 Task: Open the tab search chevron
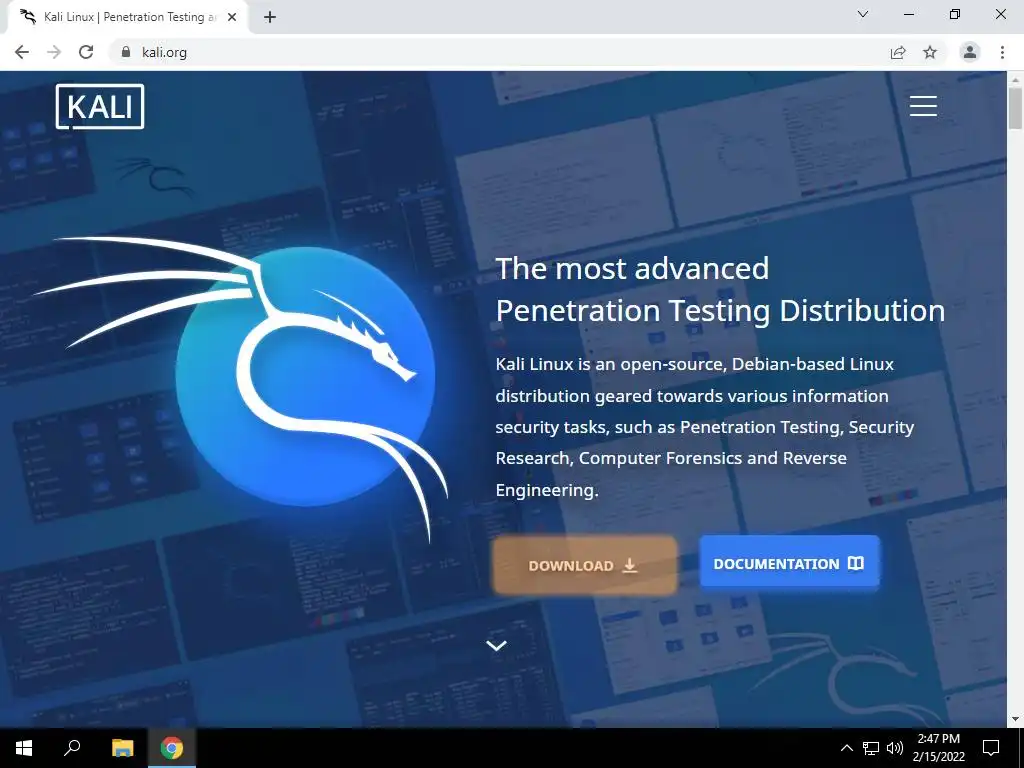point(863,14)
